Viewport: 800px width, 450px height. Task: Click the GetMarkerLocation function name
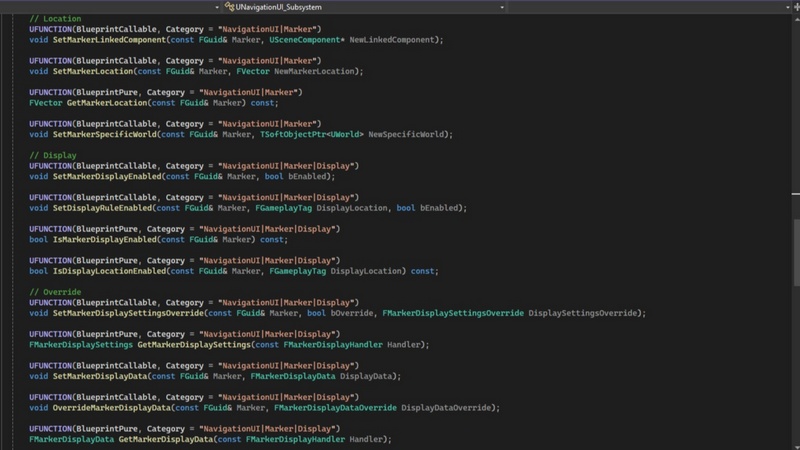(x=106, y=103)
